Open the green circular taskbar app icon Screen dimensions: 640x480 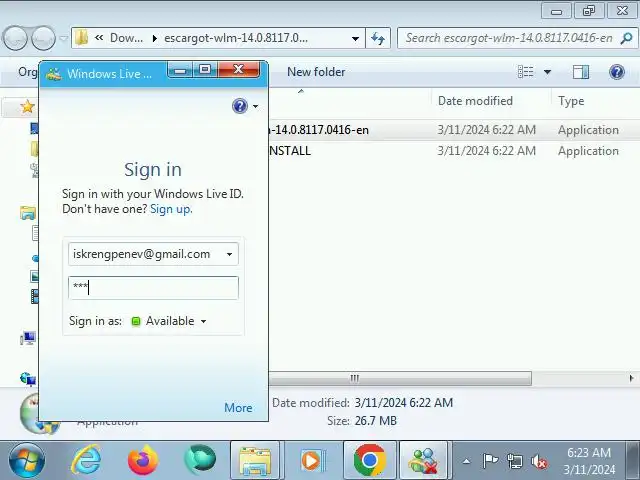point(200,460)
